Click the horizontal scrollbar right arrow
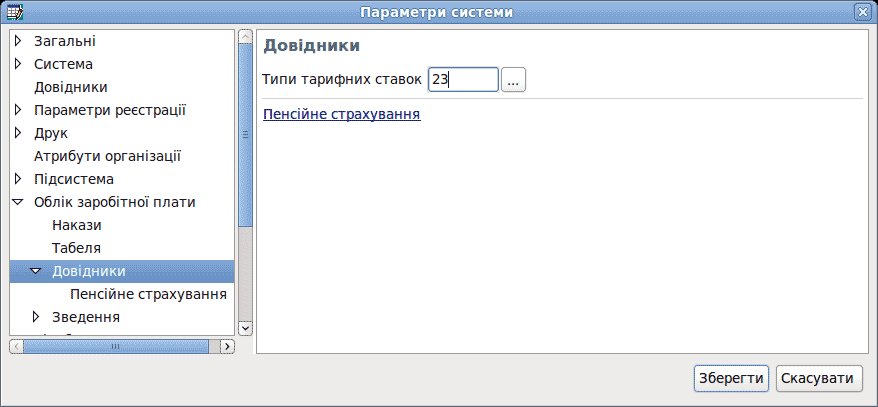The height and width of the screenshot is (407, 878). [x=227, y=347]
